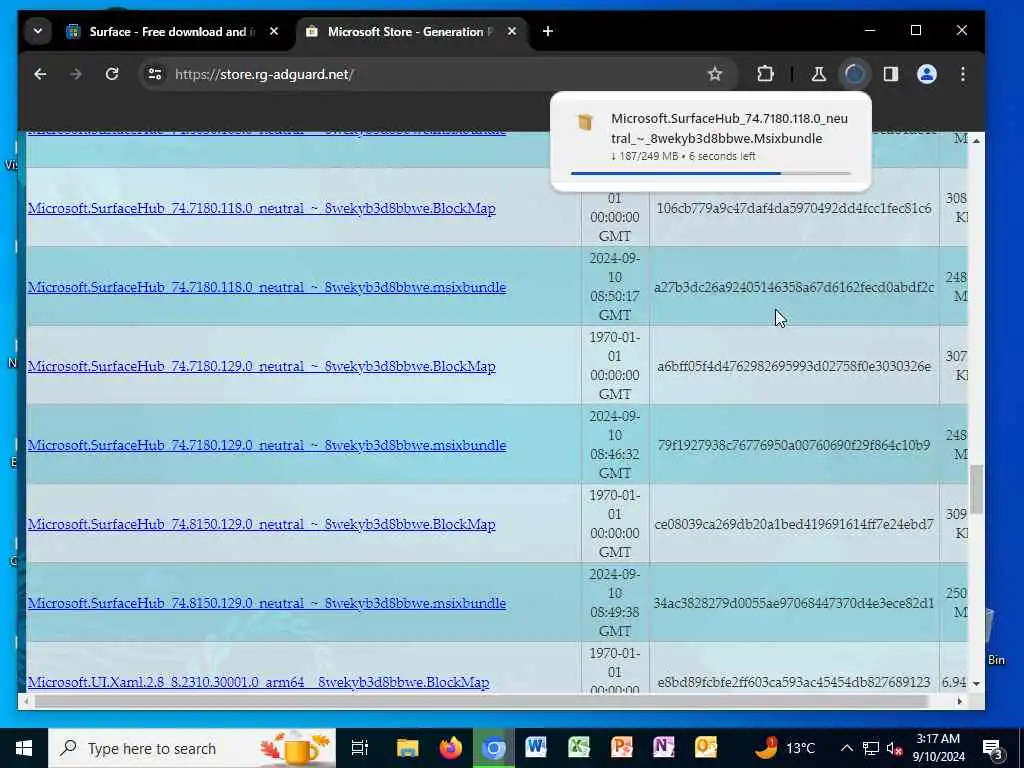
Task: Click the date cell 2024-09-10 08:49:38 GMT
Action: pos(615,603)
